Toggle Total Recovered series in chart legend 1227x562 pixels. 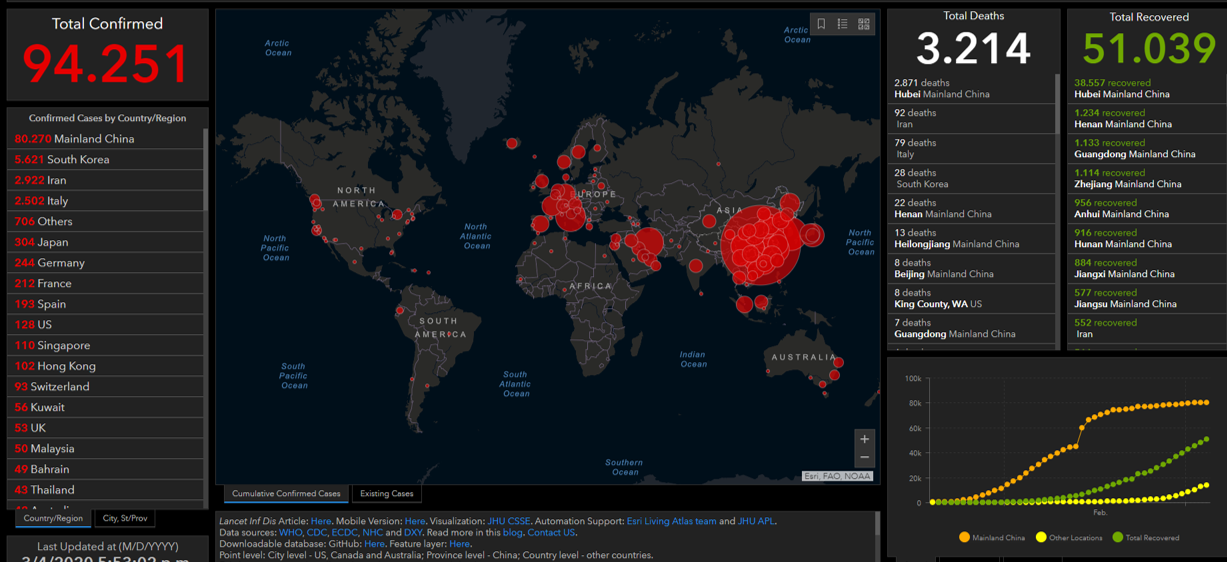(x=1146, y=538)
